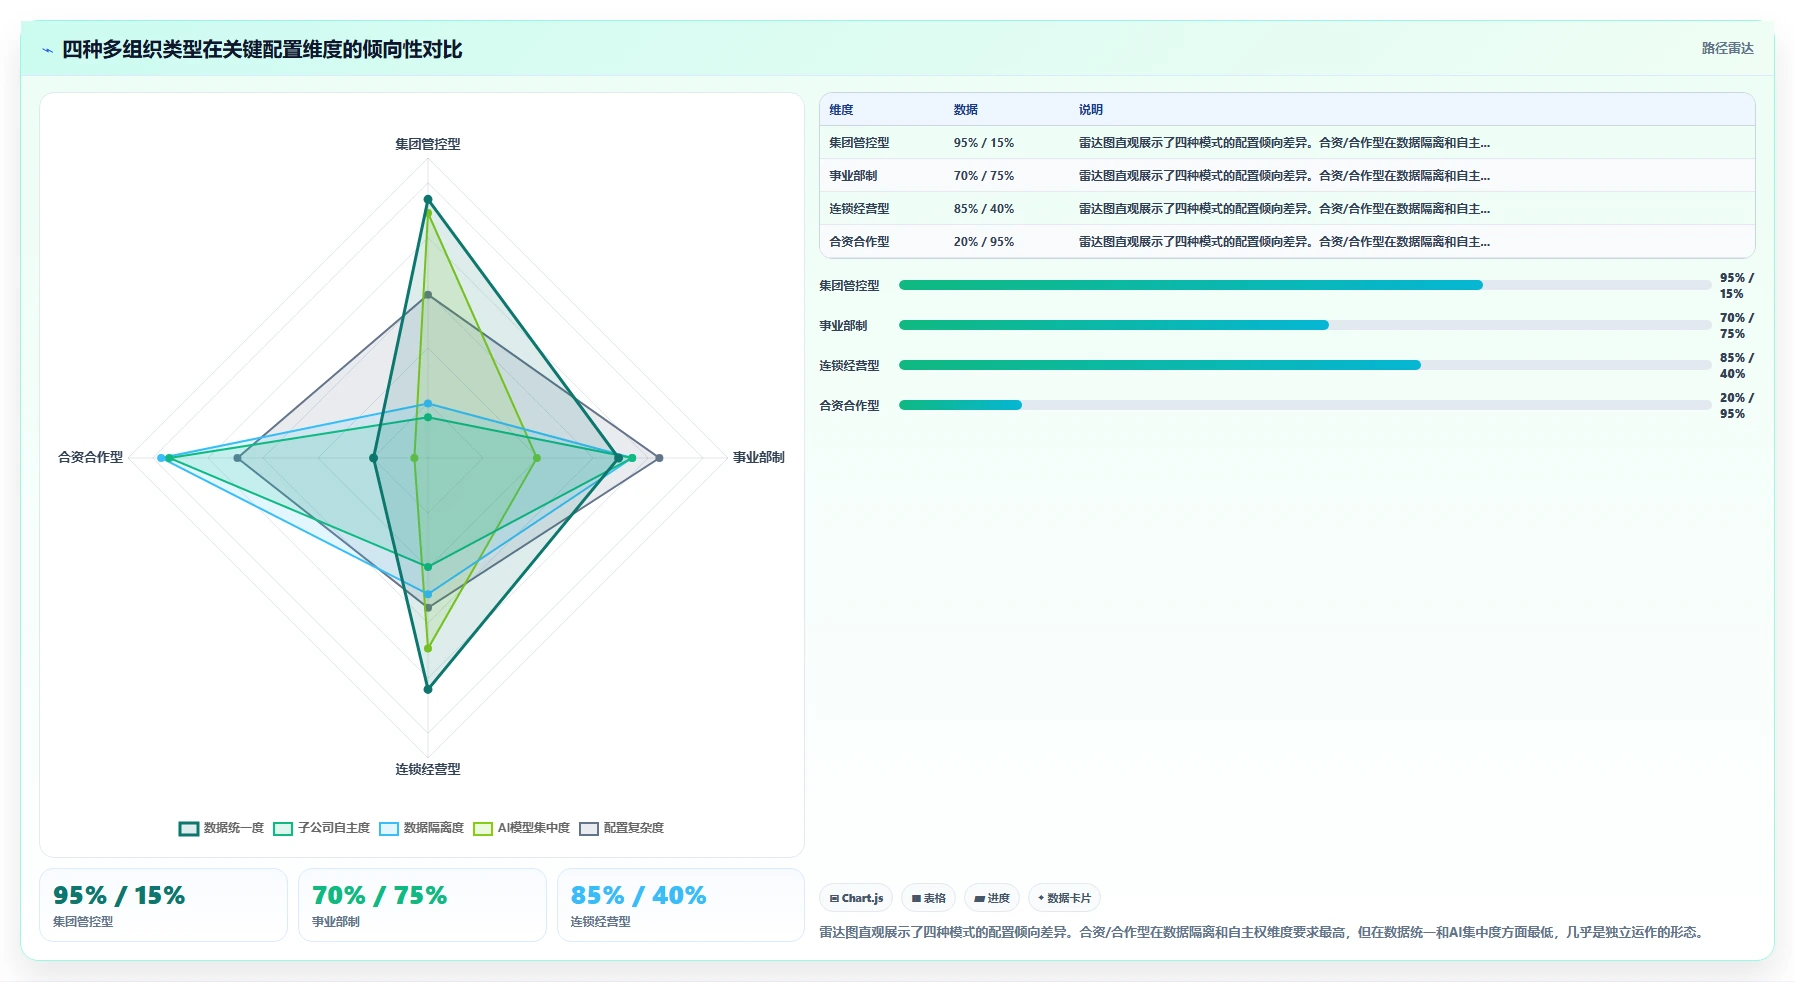Click the 事业部制 radar axis label
1795x982 pixels.
click(759, 457)
